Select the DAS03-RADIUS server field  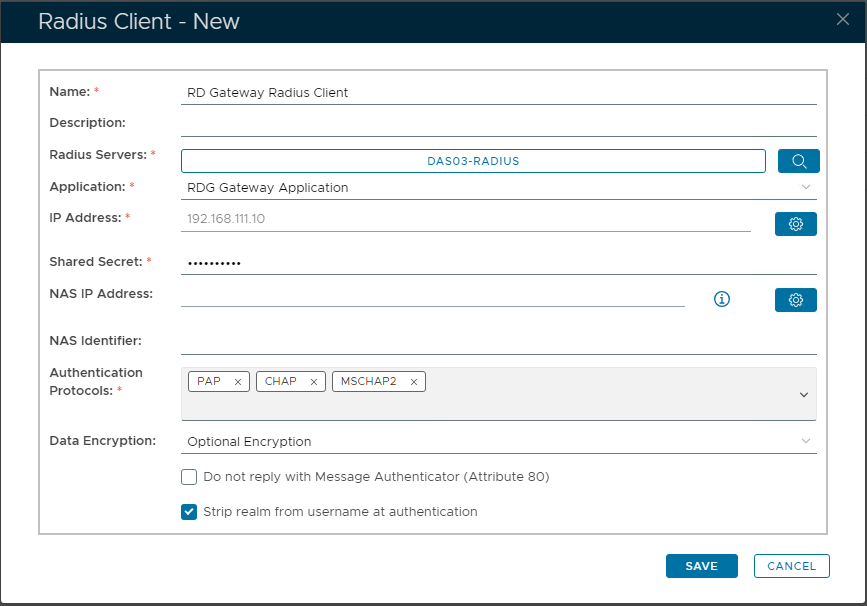pos(473,161)
